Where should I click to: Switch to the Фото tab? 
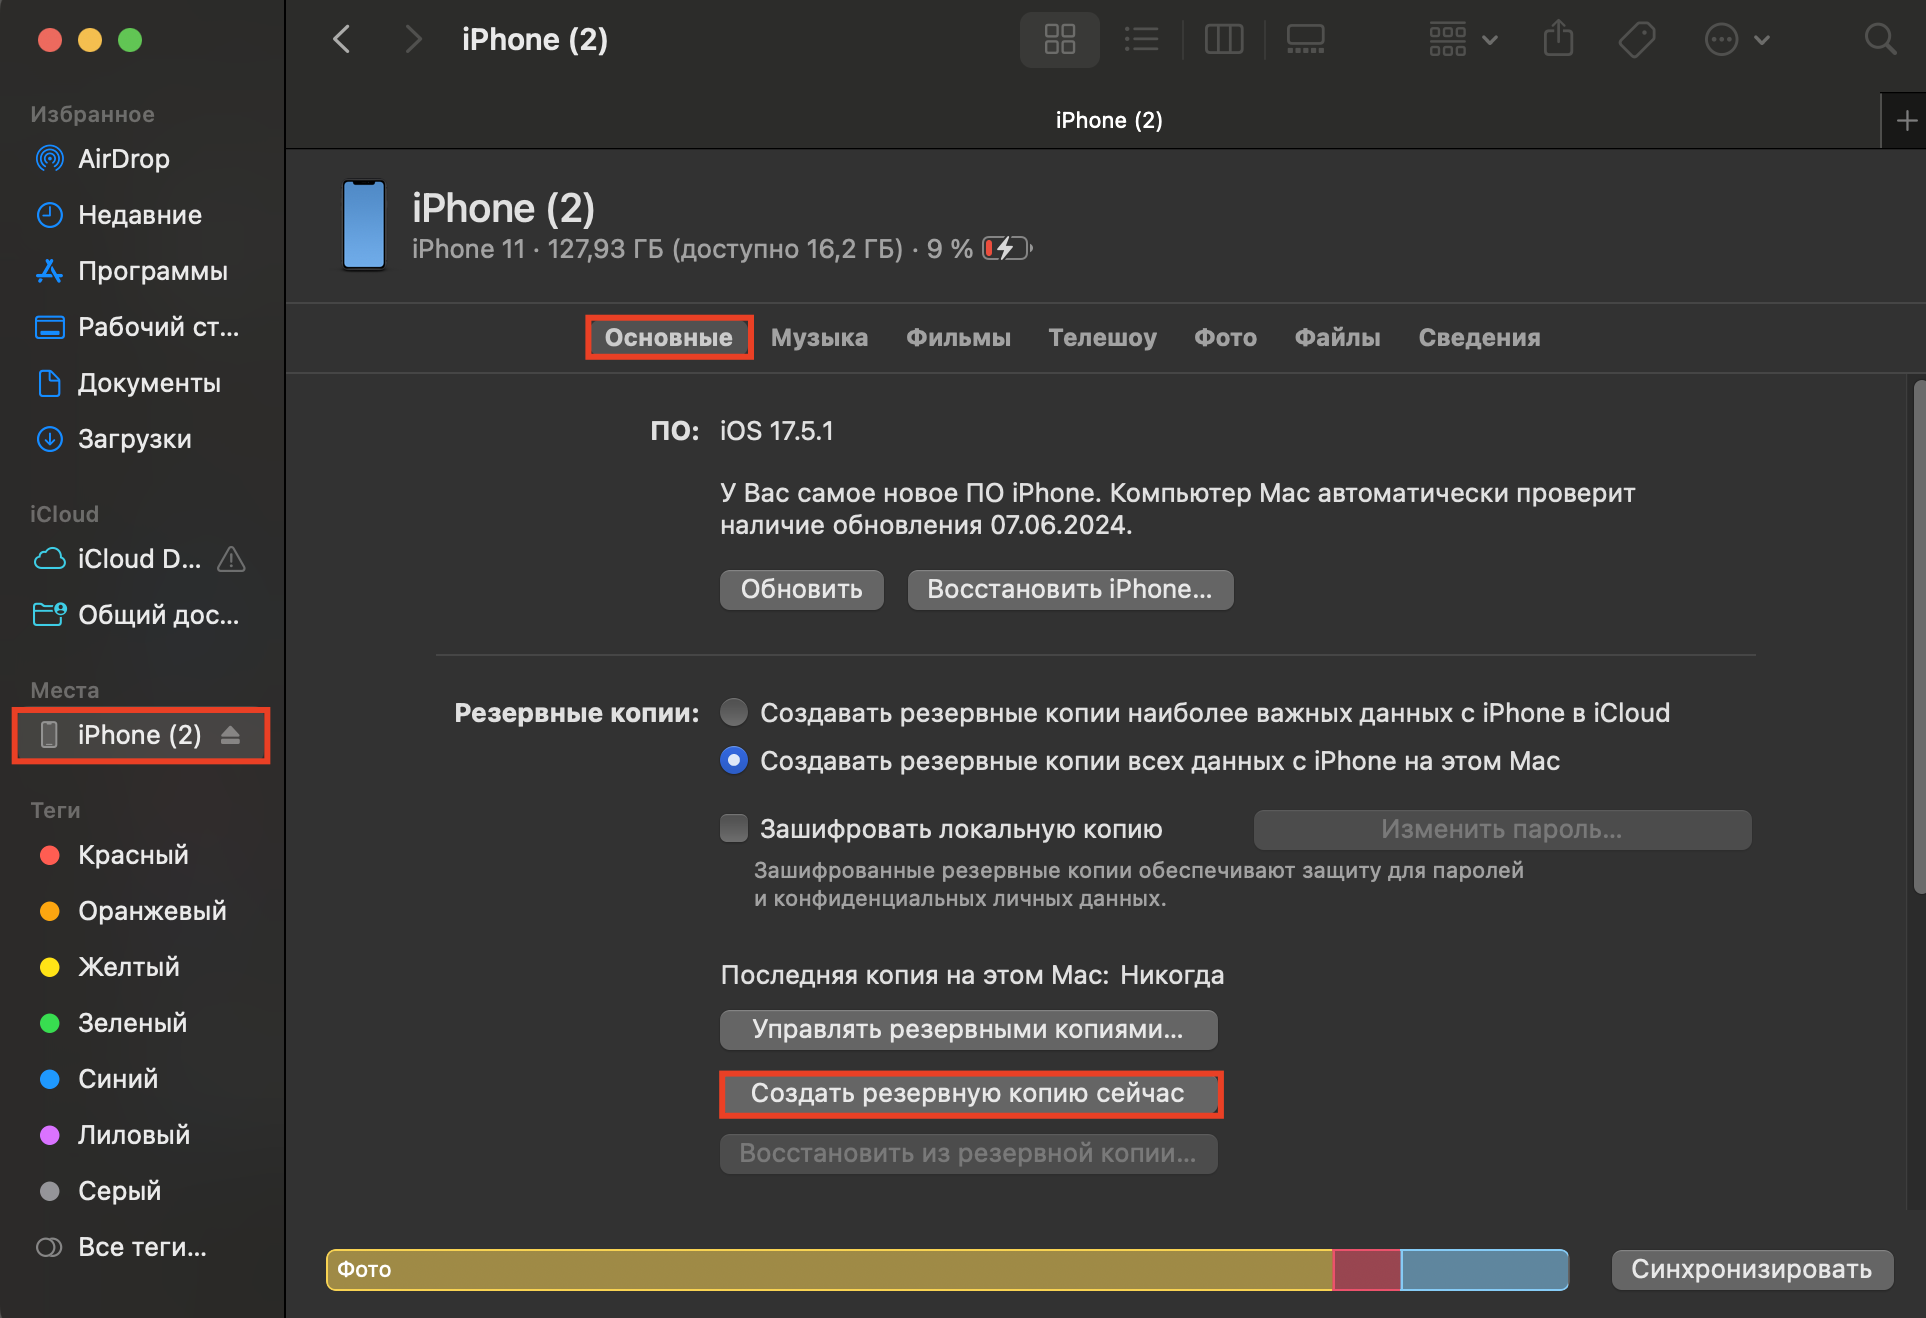pos(1225,338)
